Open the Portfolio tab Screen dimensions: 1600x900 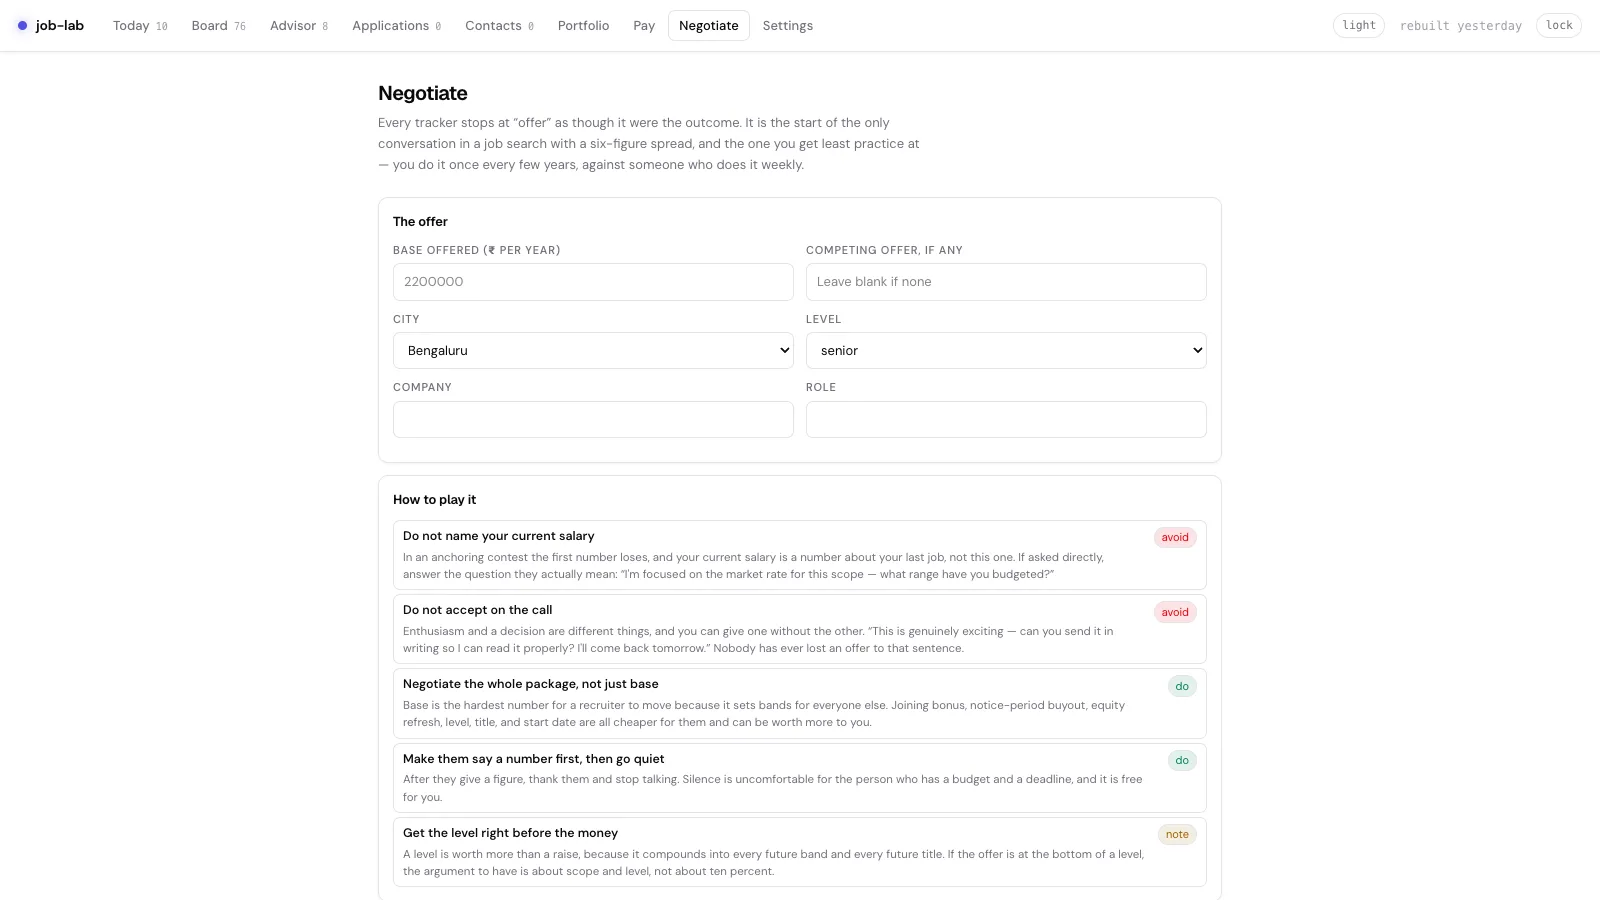coord(583,26)
